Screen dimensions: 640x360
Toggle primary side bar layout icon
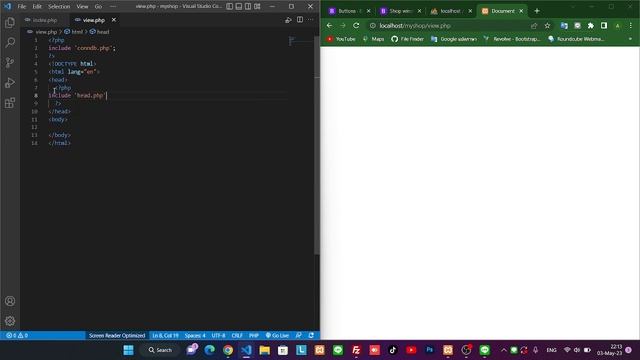[230, 7]
